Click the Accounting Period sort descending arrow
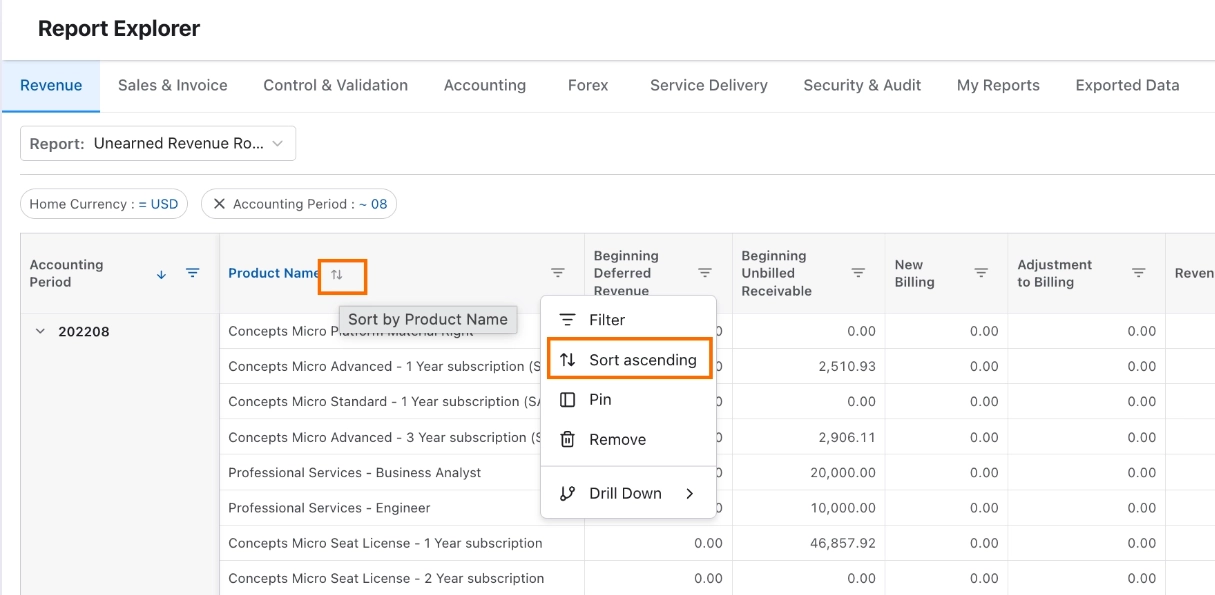The image size is (1215, 595). click(x=161, y=274)
